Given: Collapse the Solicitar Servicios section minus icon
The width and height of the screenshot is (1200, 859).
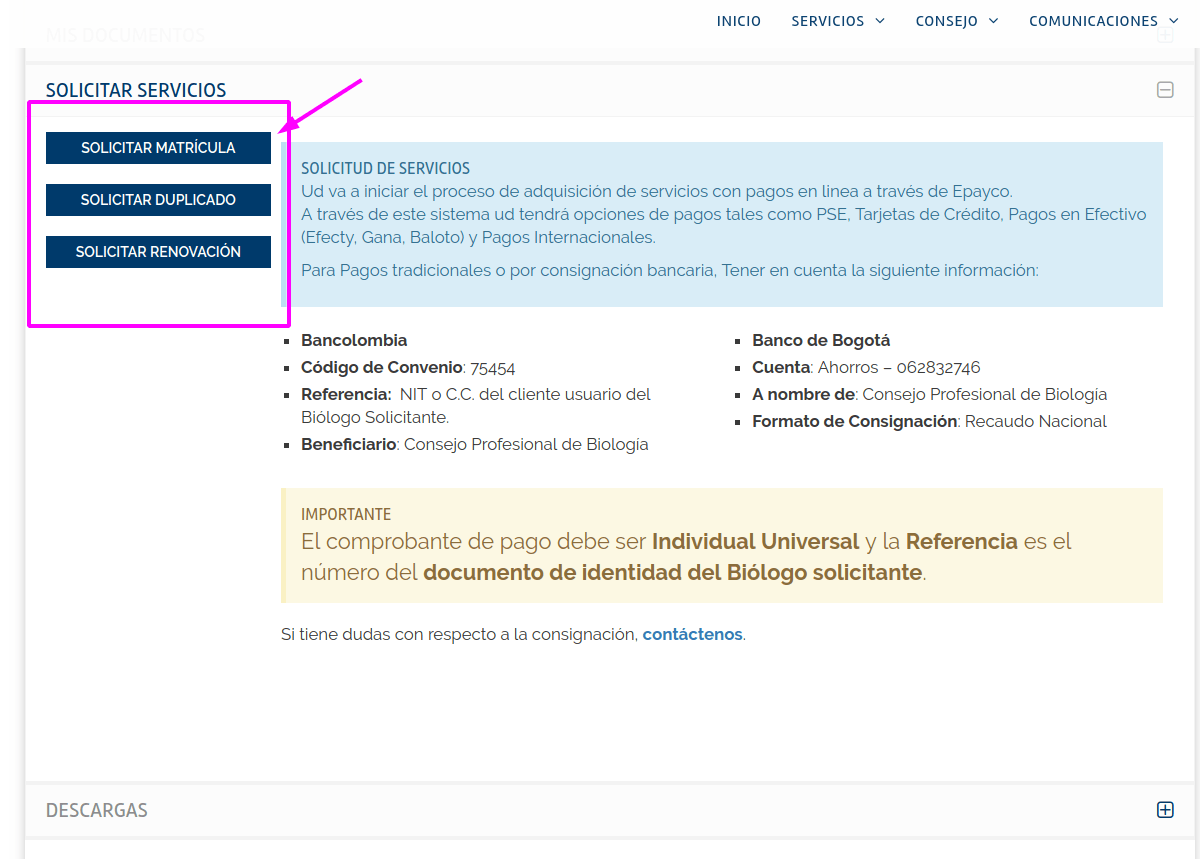Looking at the screenshot, I should 1165,90.
